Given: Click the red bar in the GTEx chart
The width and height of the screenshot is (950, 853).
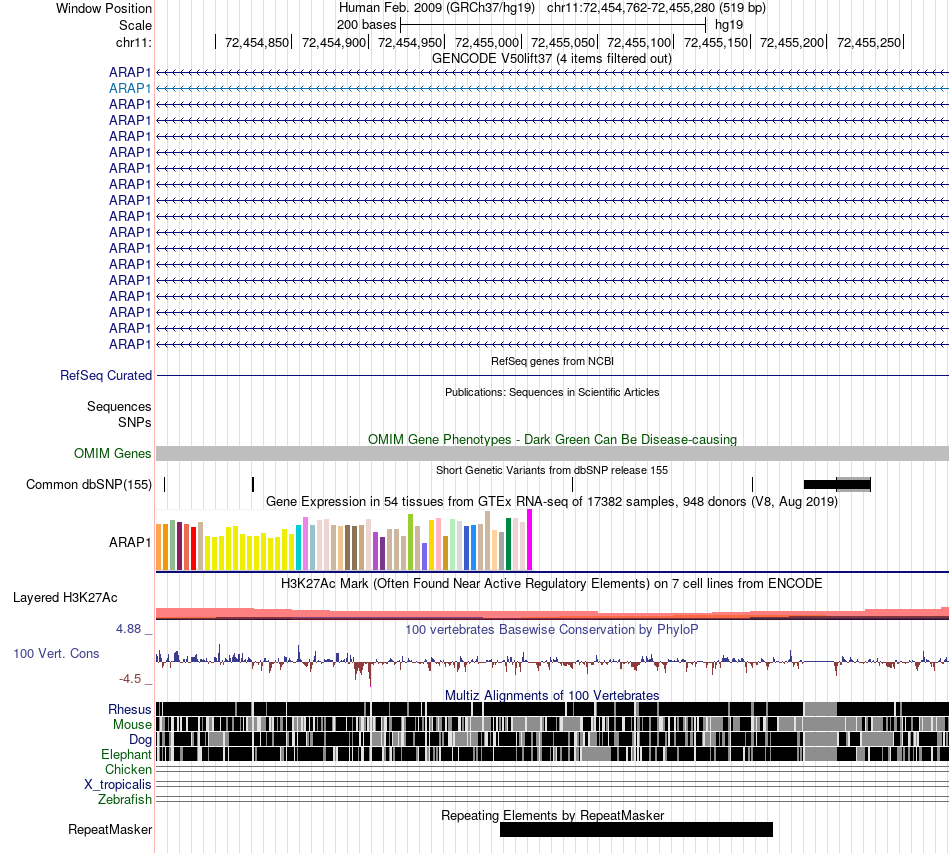Looking at the screenshot, I should [x=193, y=548].
